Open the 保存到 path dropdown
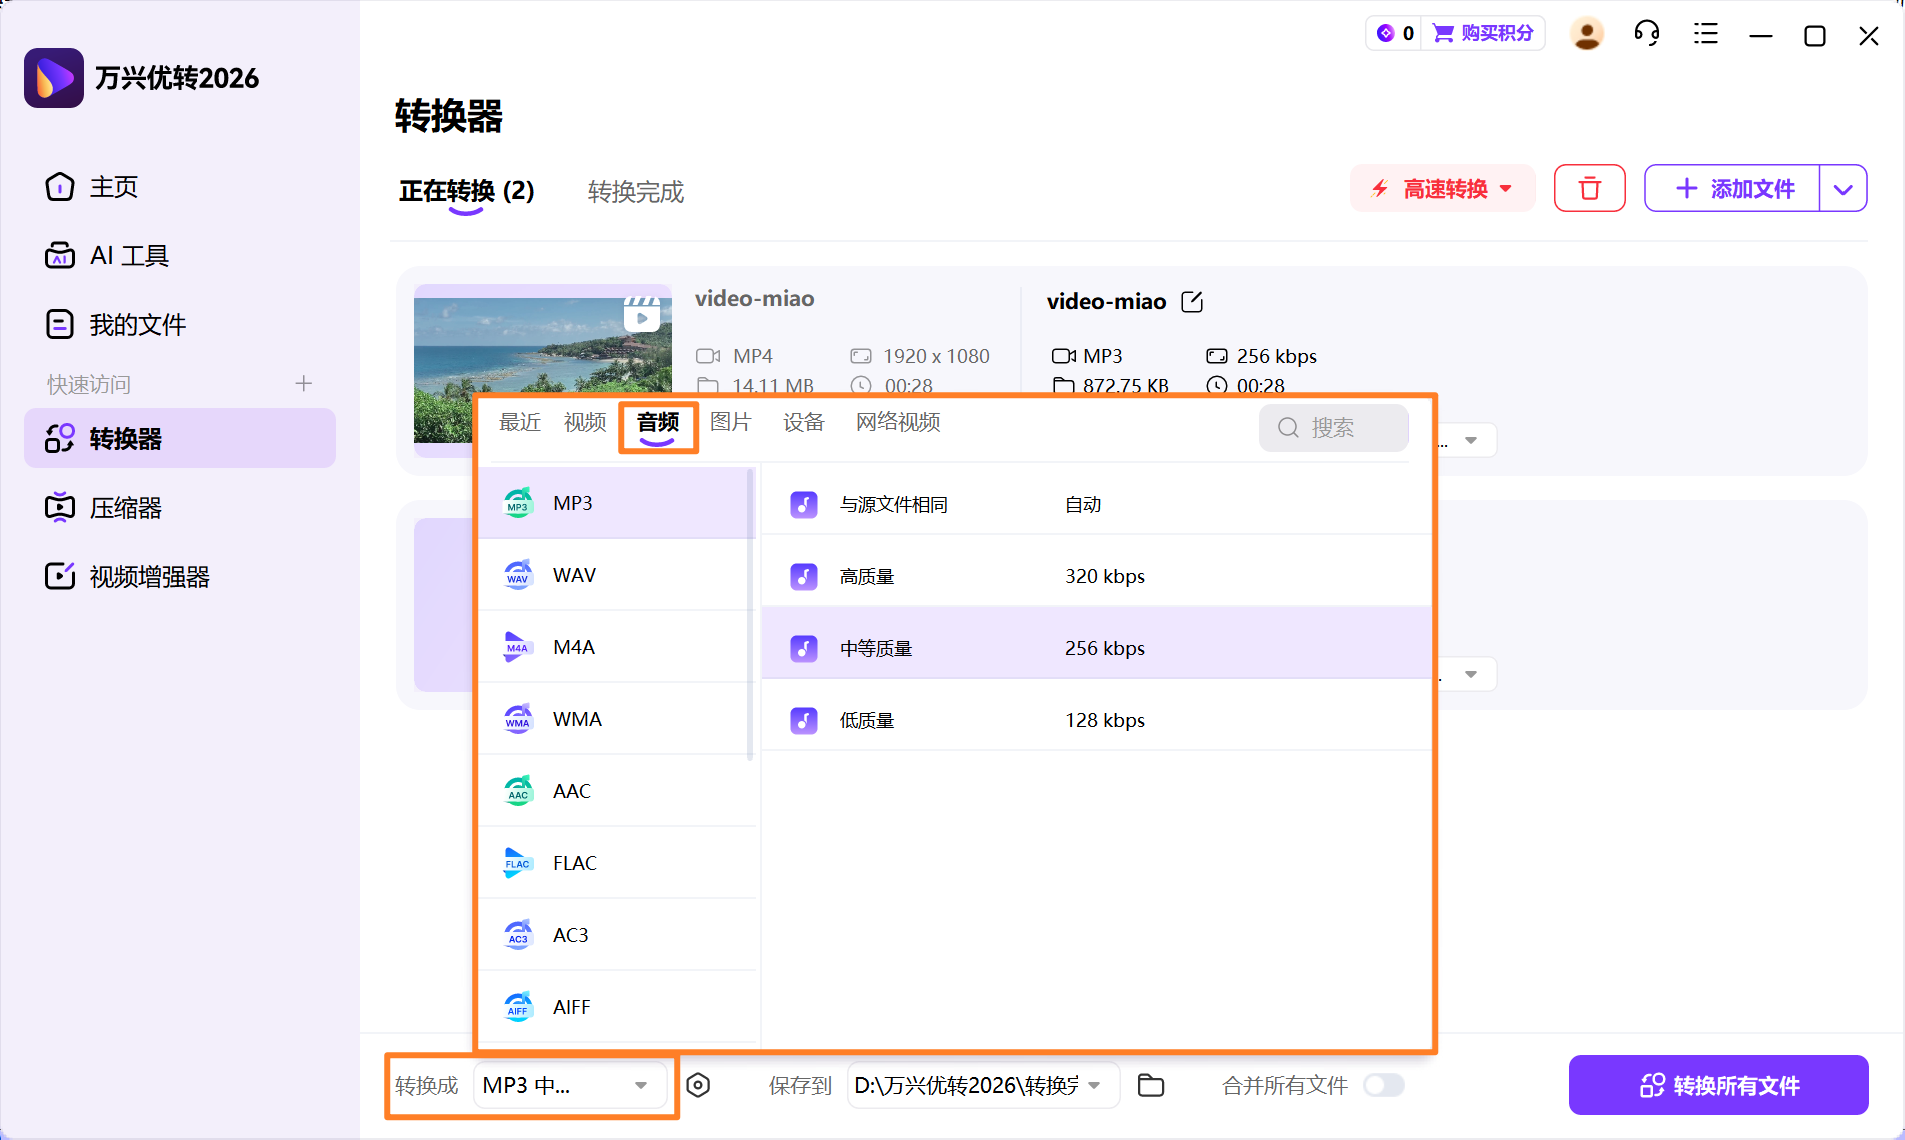 1096,1085
